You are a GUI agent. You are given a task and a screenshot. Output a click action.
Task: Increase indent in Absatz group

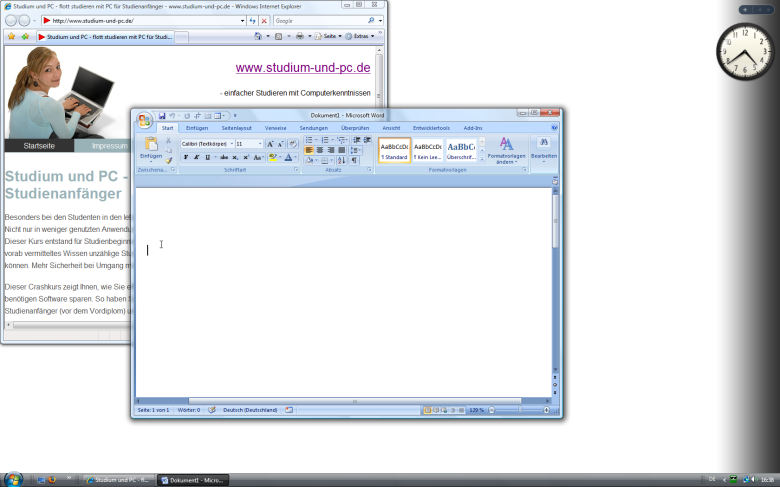pyautogui.click(x=367, y=140)
